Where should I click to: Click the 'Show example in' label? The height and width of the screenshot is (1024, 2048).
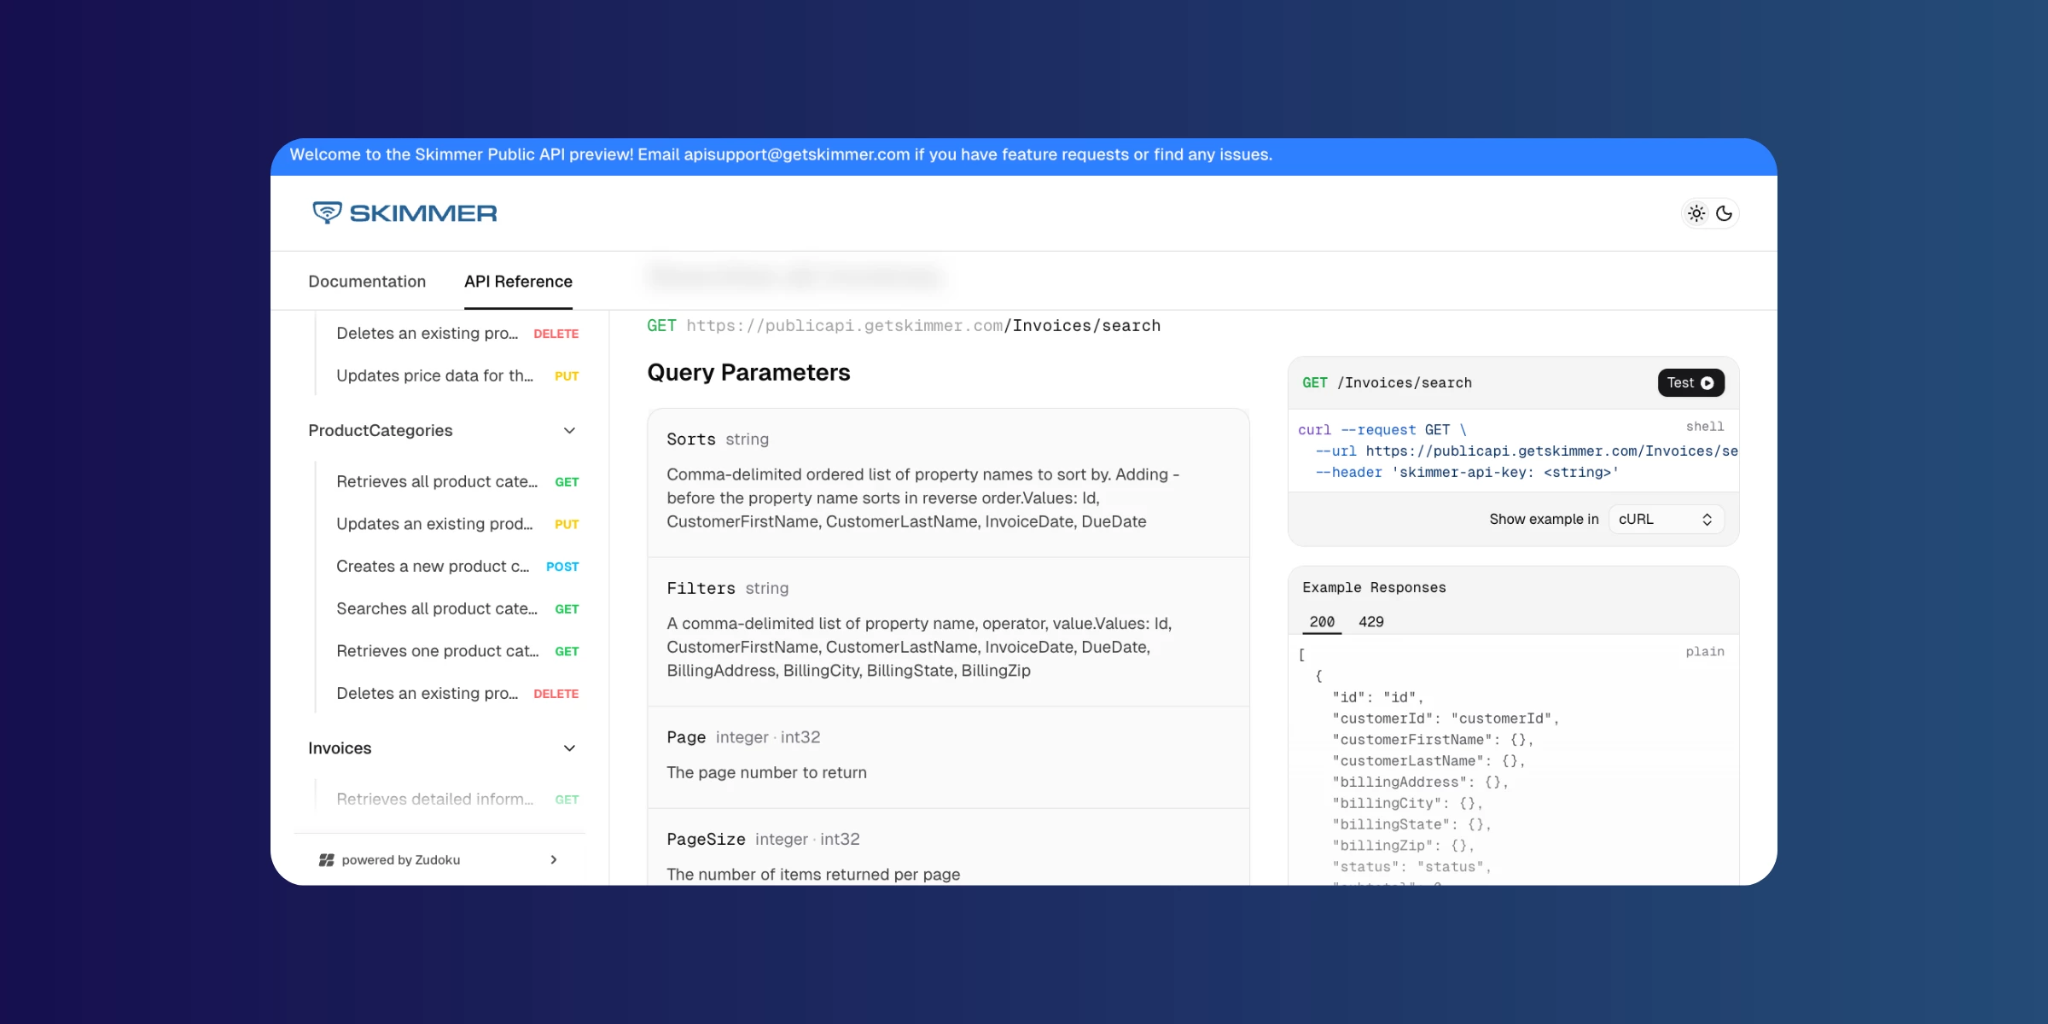pyautogui.click(x=1544, y=519)
